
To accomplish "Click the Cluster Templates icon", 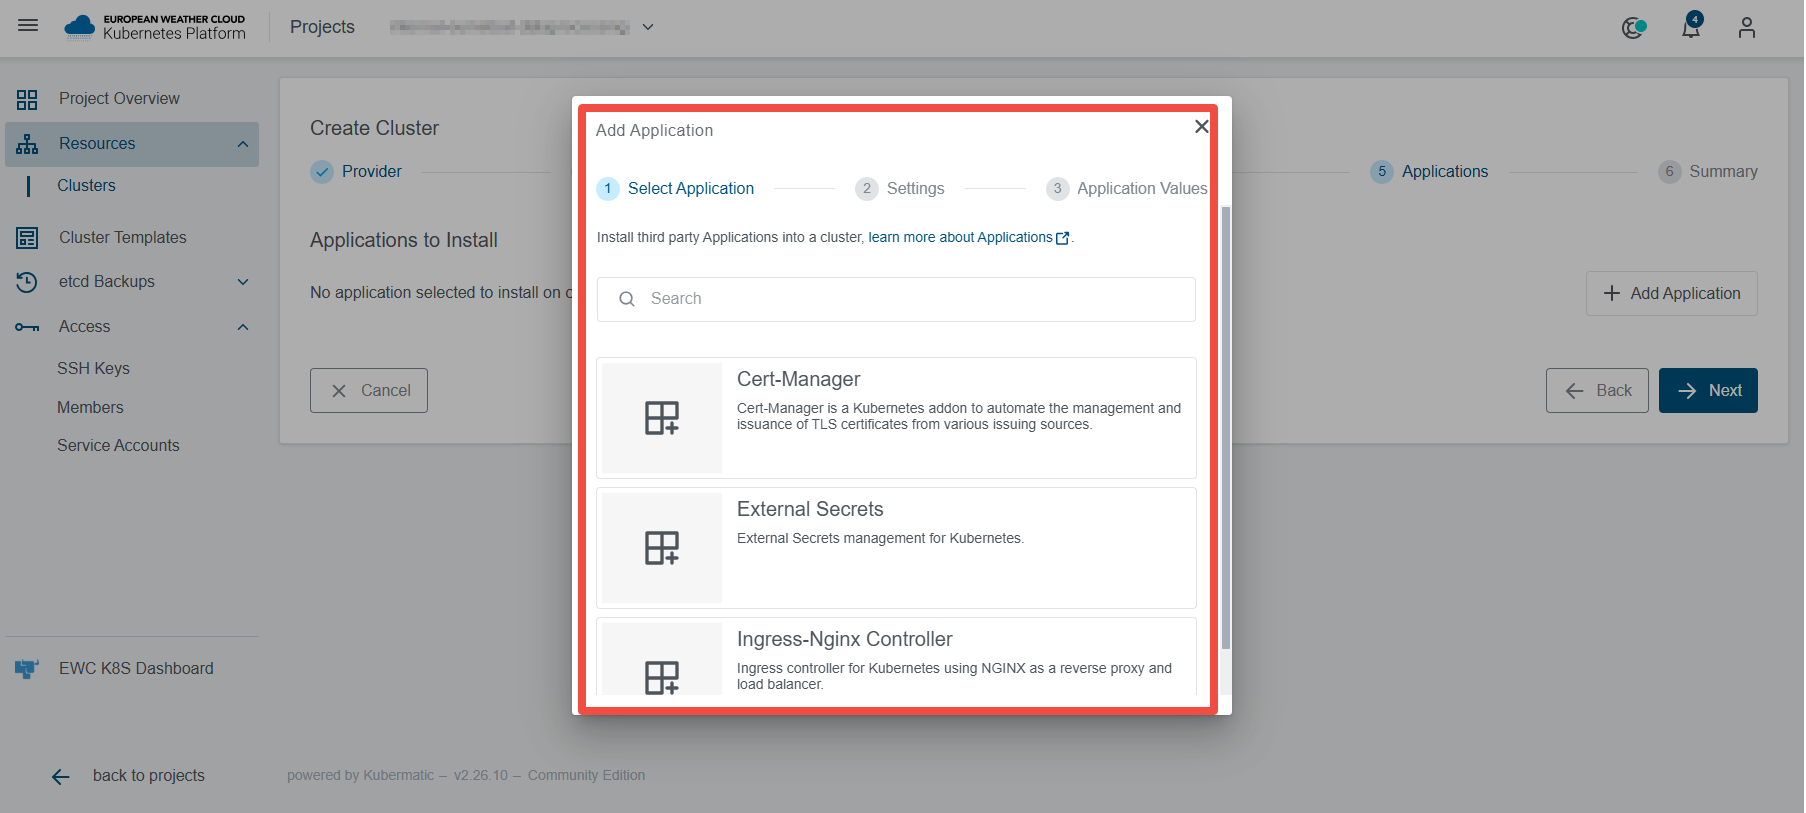I will [27, 238].
